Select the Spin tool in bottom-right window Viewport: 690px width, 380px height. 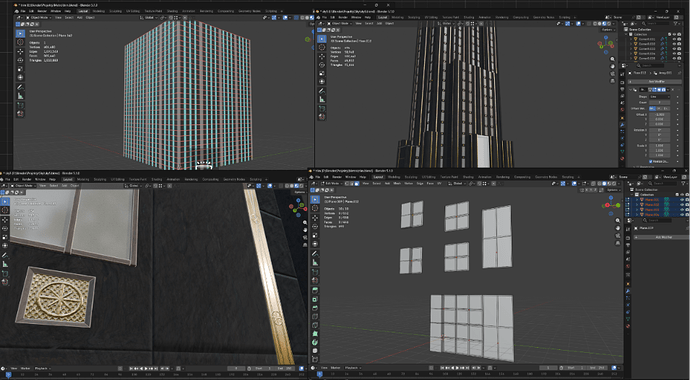coord(315,342)
